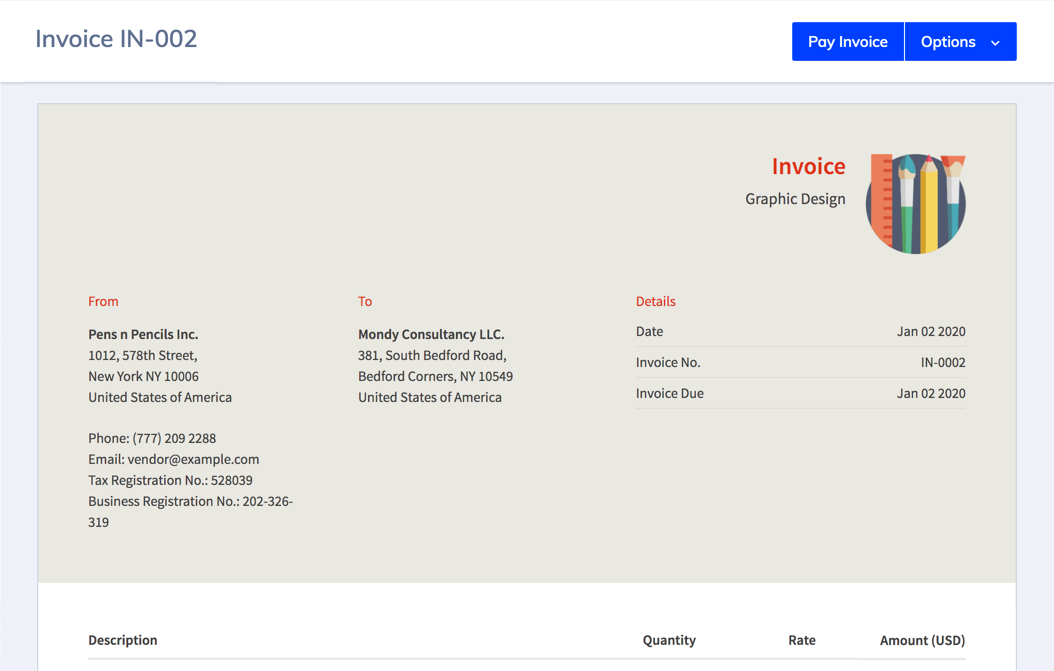Click the IN-0002 invoice number value

pos(943,362)
